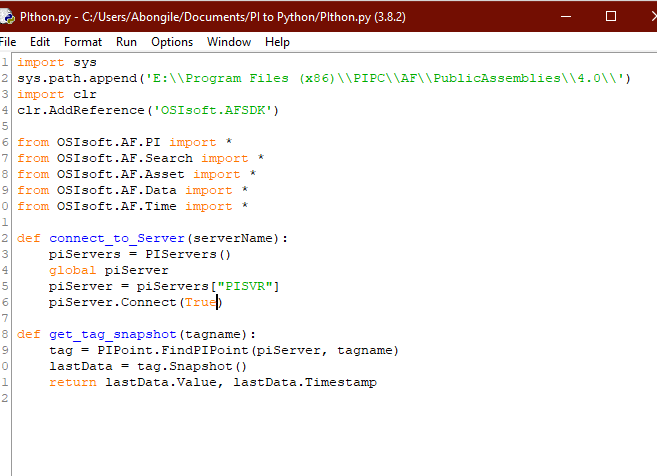Click on the "import sys" line
This screenshot has width=657, height=476.
click(50, 62)
